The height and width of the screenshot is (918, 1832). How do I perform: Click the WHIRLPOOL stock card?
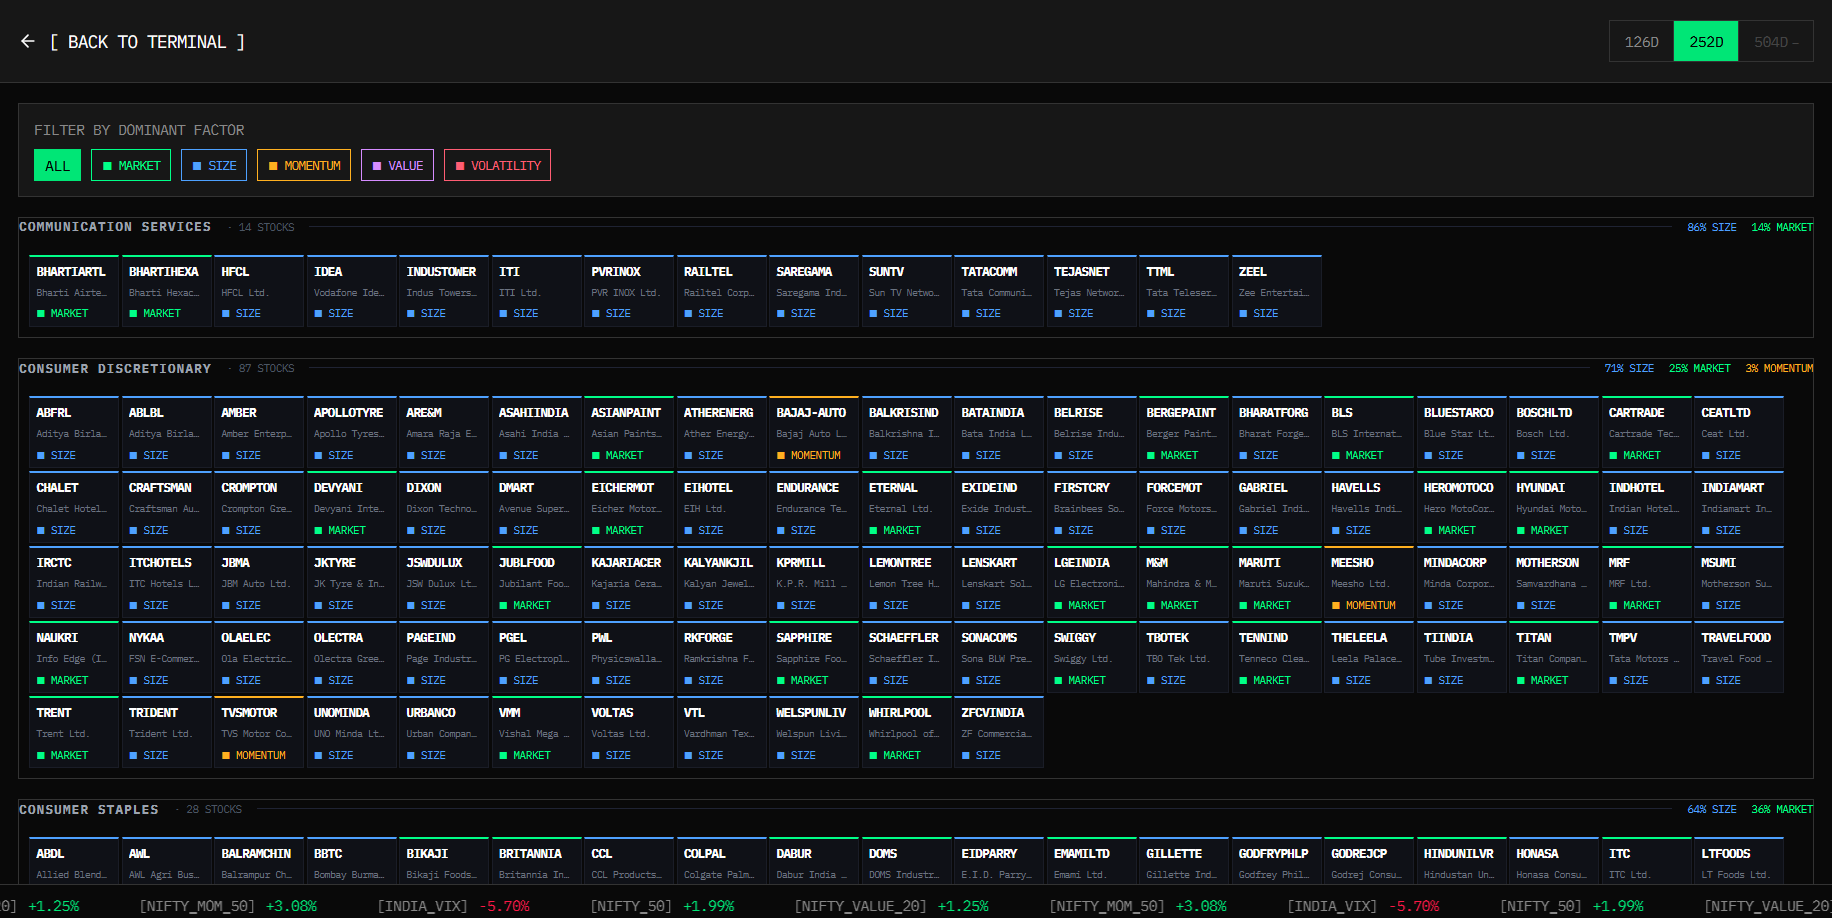[906, 733]
